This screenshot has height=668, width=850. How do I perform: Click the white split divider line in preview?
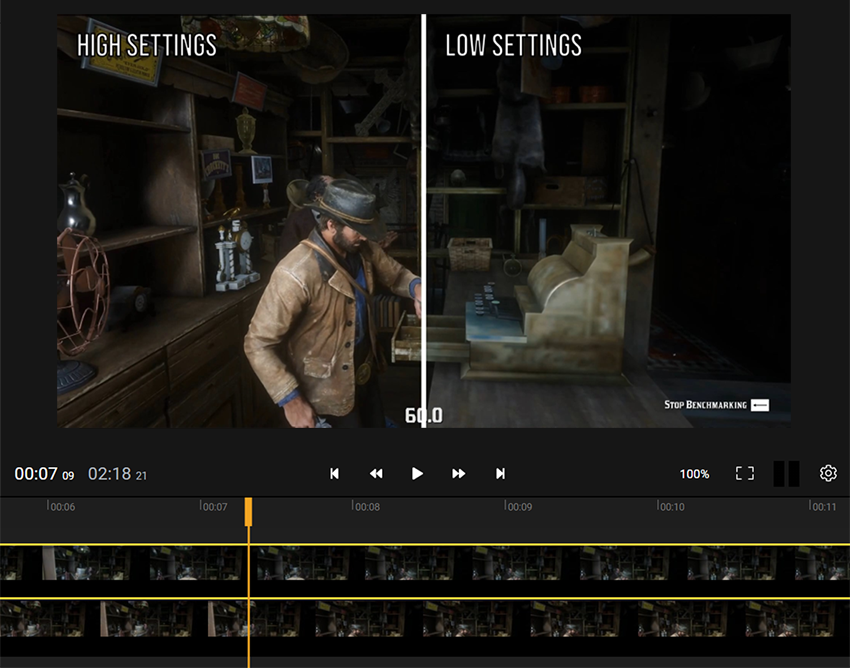[x=423, y=221]
